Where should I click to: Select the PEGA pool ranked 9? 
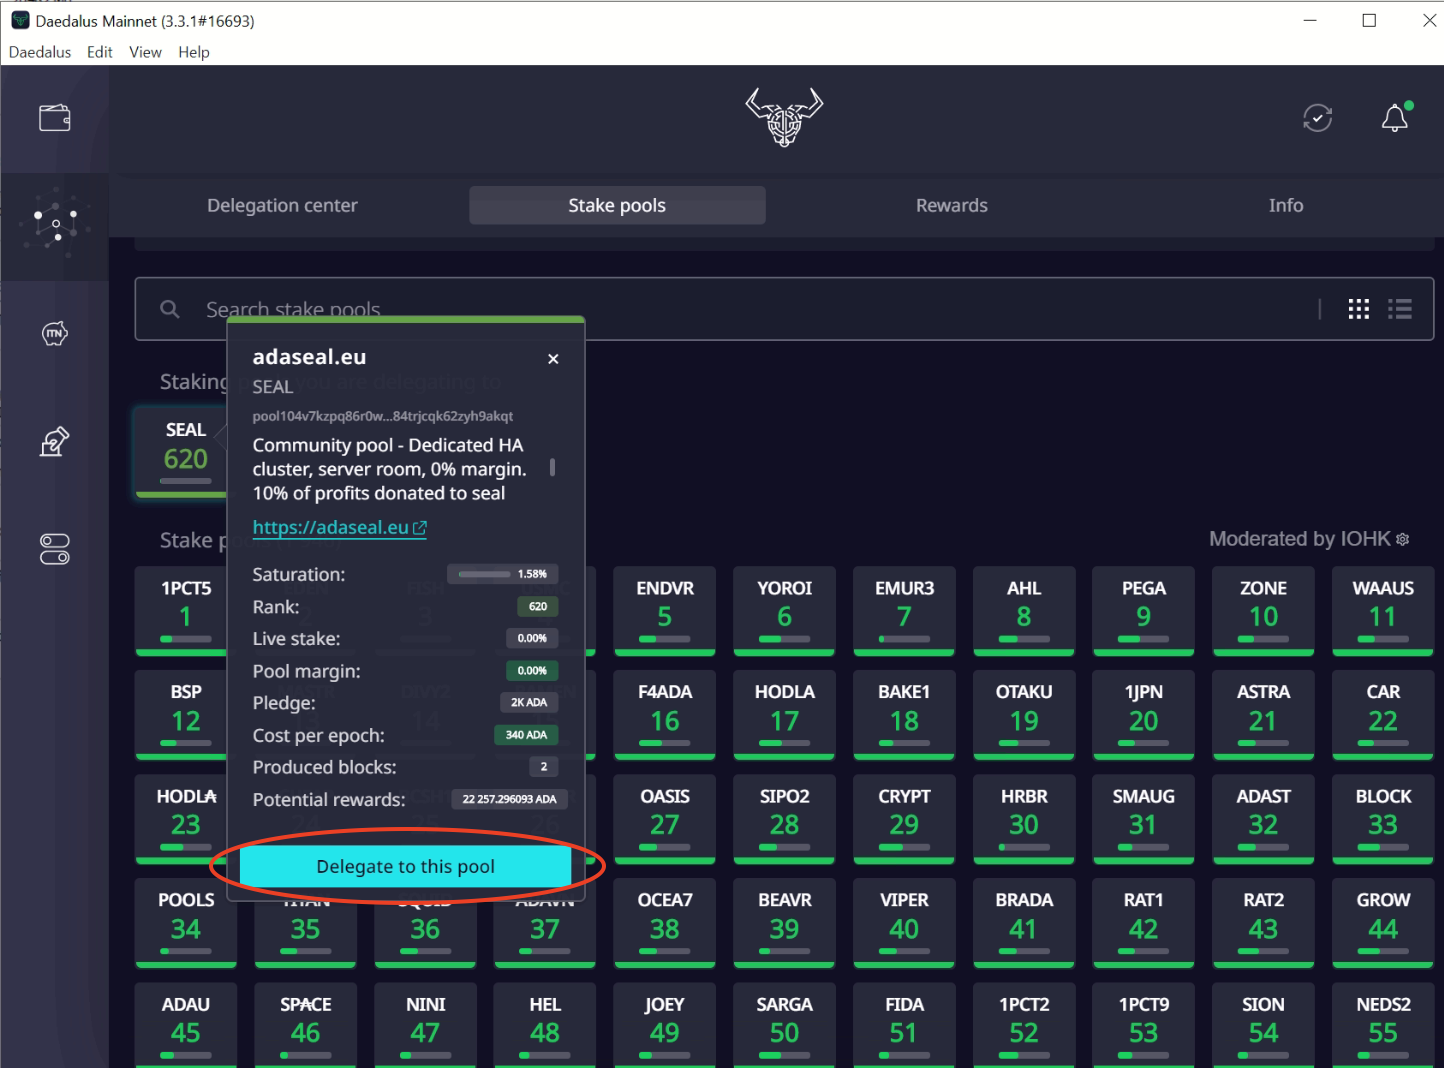pos(1143,611)
